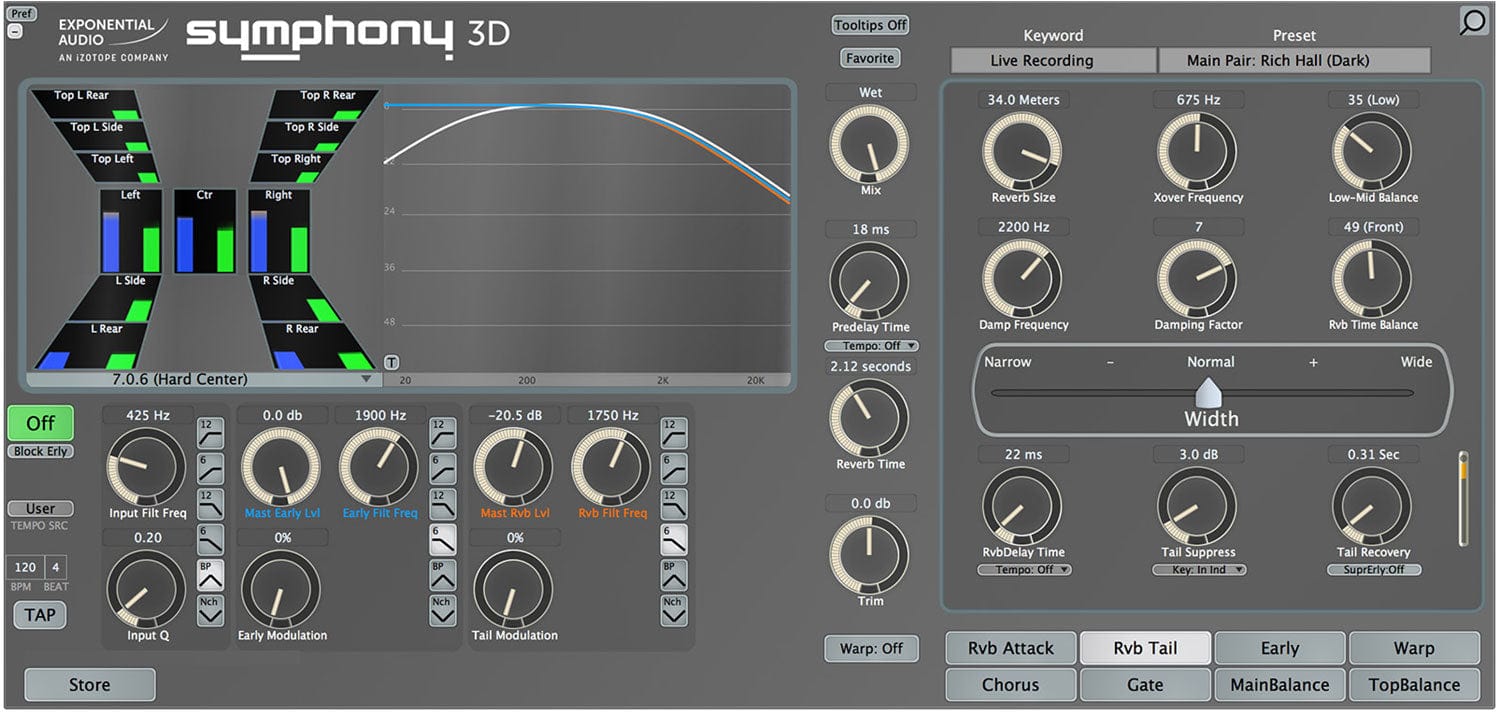Select the 6 dB low-pass input filter type
1500x715 pixels.
point(210,540)
